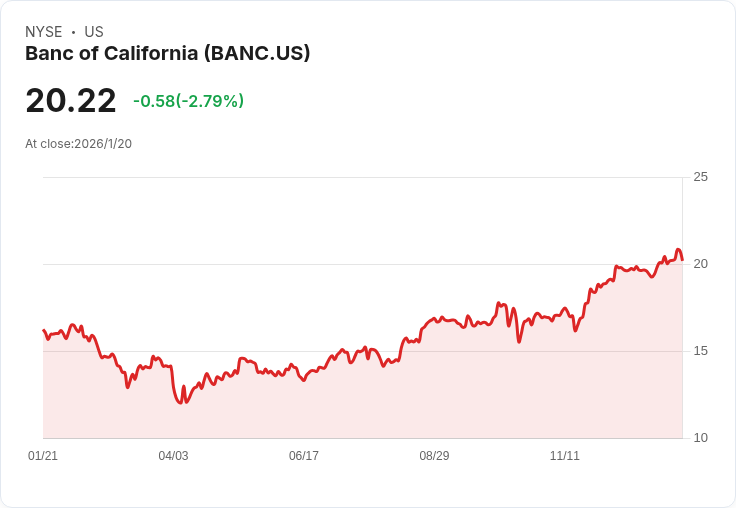Click the 01/21 date label on x-axis

click(43, 455)
